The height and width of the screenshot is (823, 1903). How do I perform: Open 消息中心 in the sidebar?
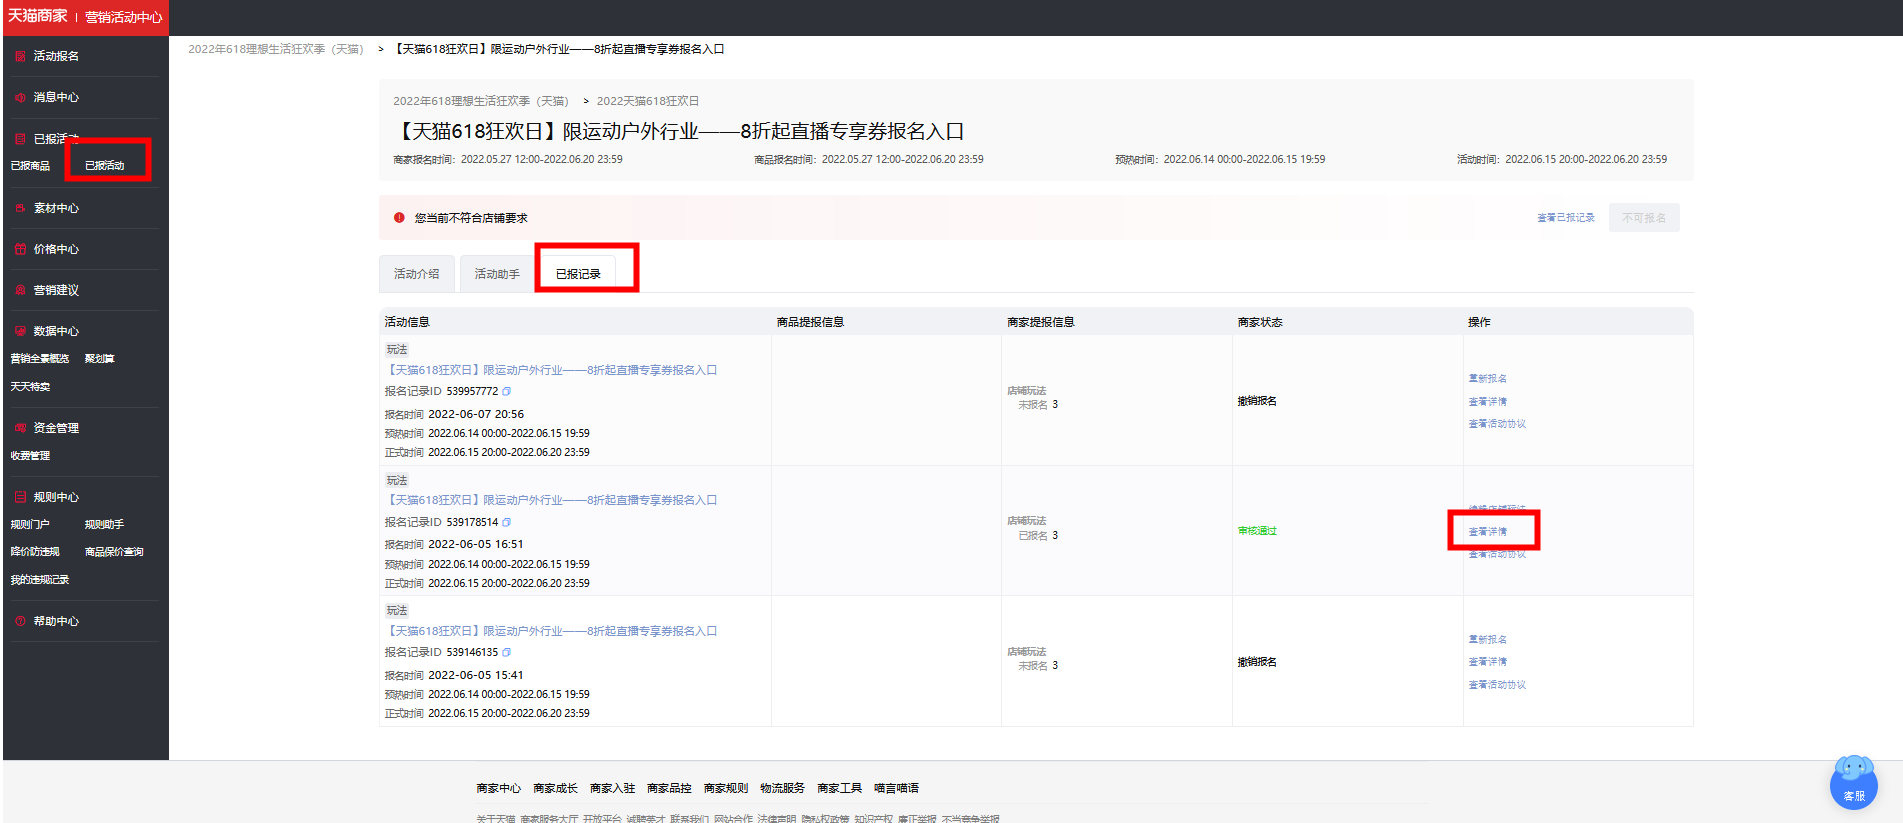tap(56, 97)
